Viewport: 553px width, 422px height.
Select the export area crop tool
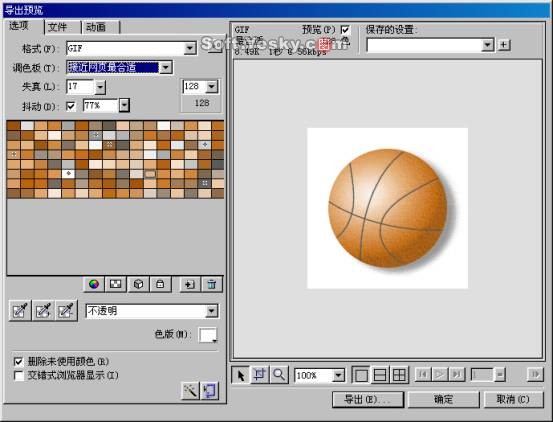(x=260, y=375)
